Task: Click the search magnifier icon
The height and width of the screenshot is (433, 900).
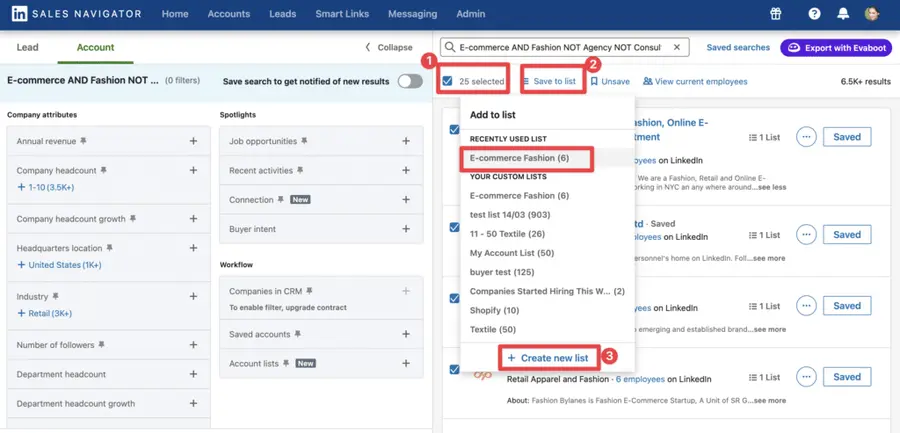Action: [449, 47]
